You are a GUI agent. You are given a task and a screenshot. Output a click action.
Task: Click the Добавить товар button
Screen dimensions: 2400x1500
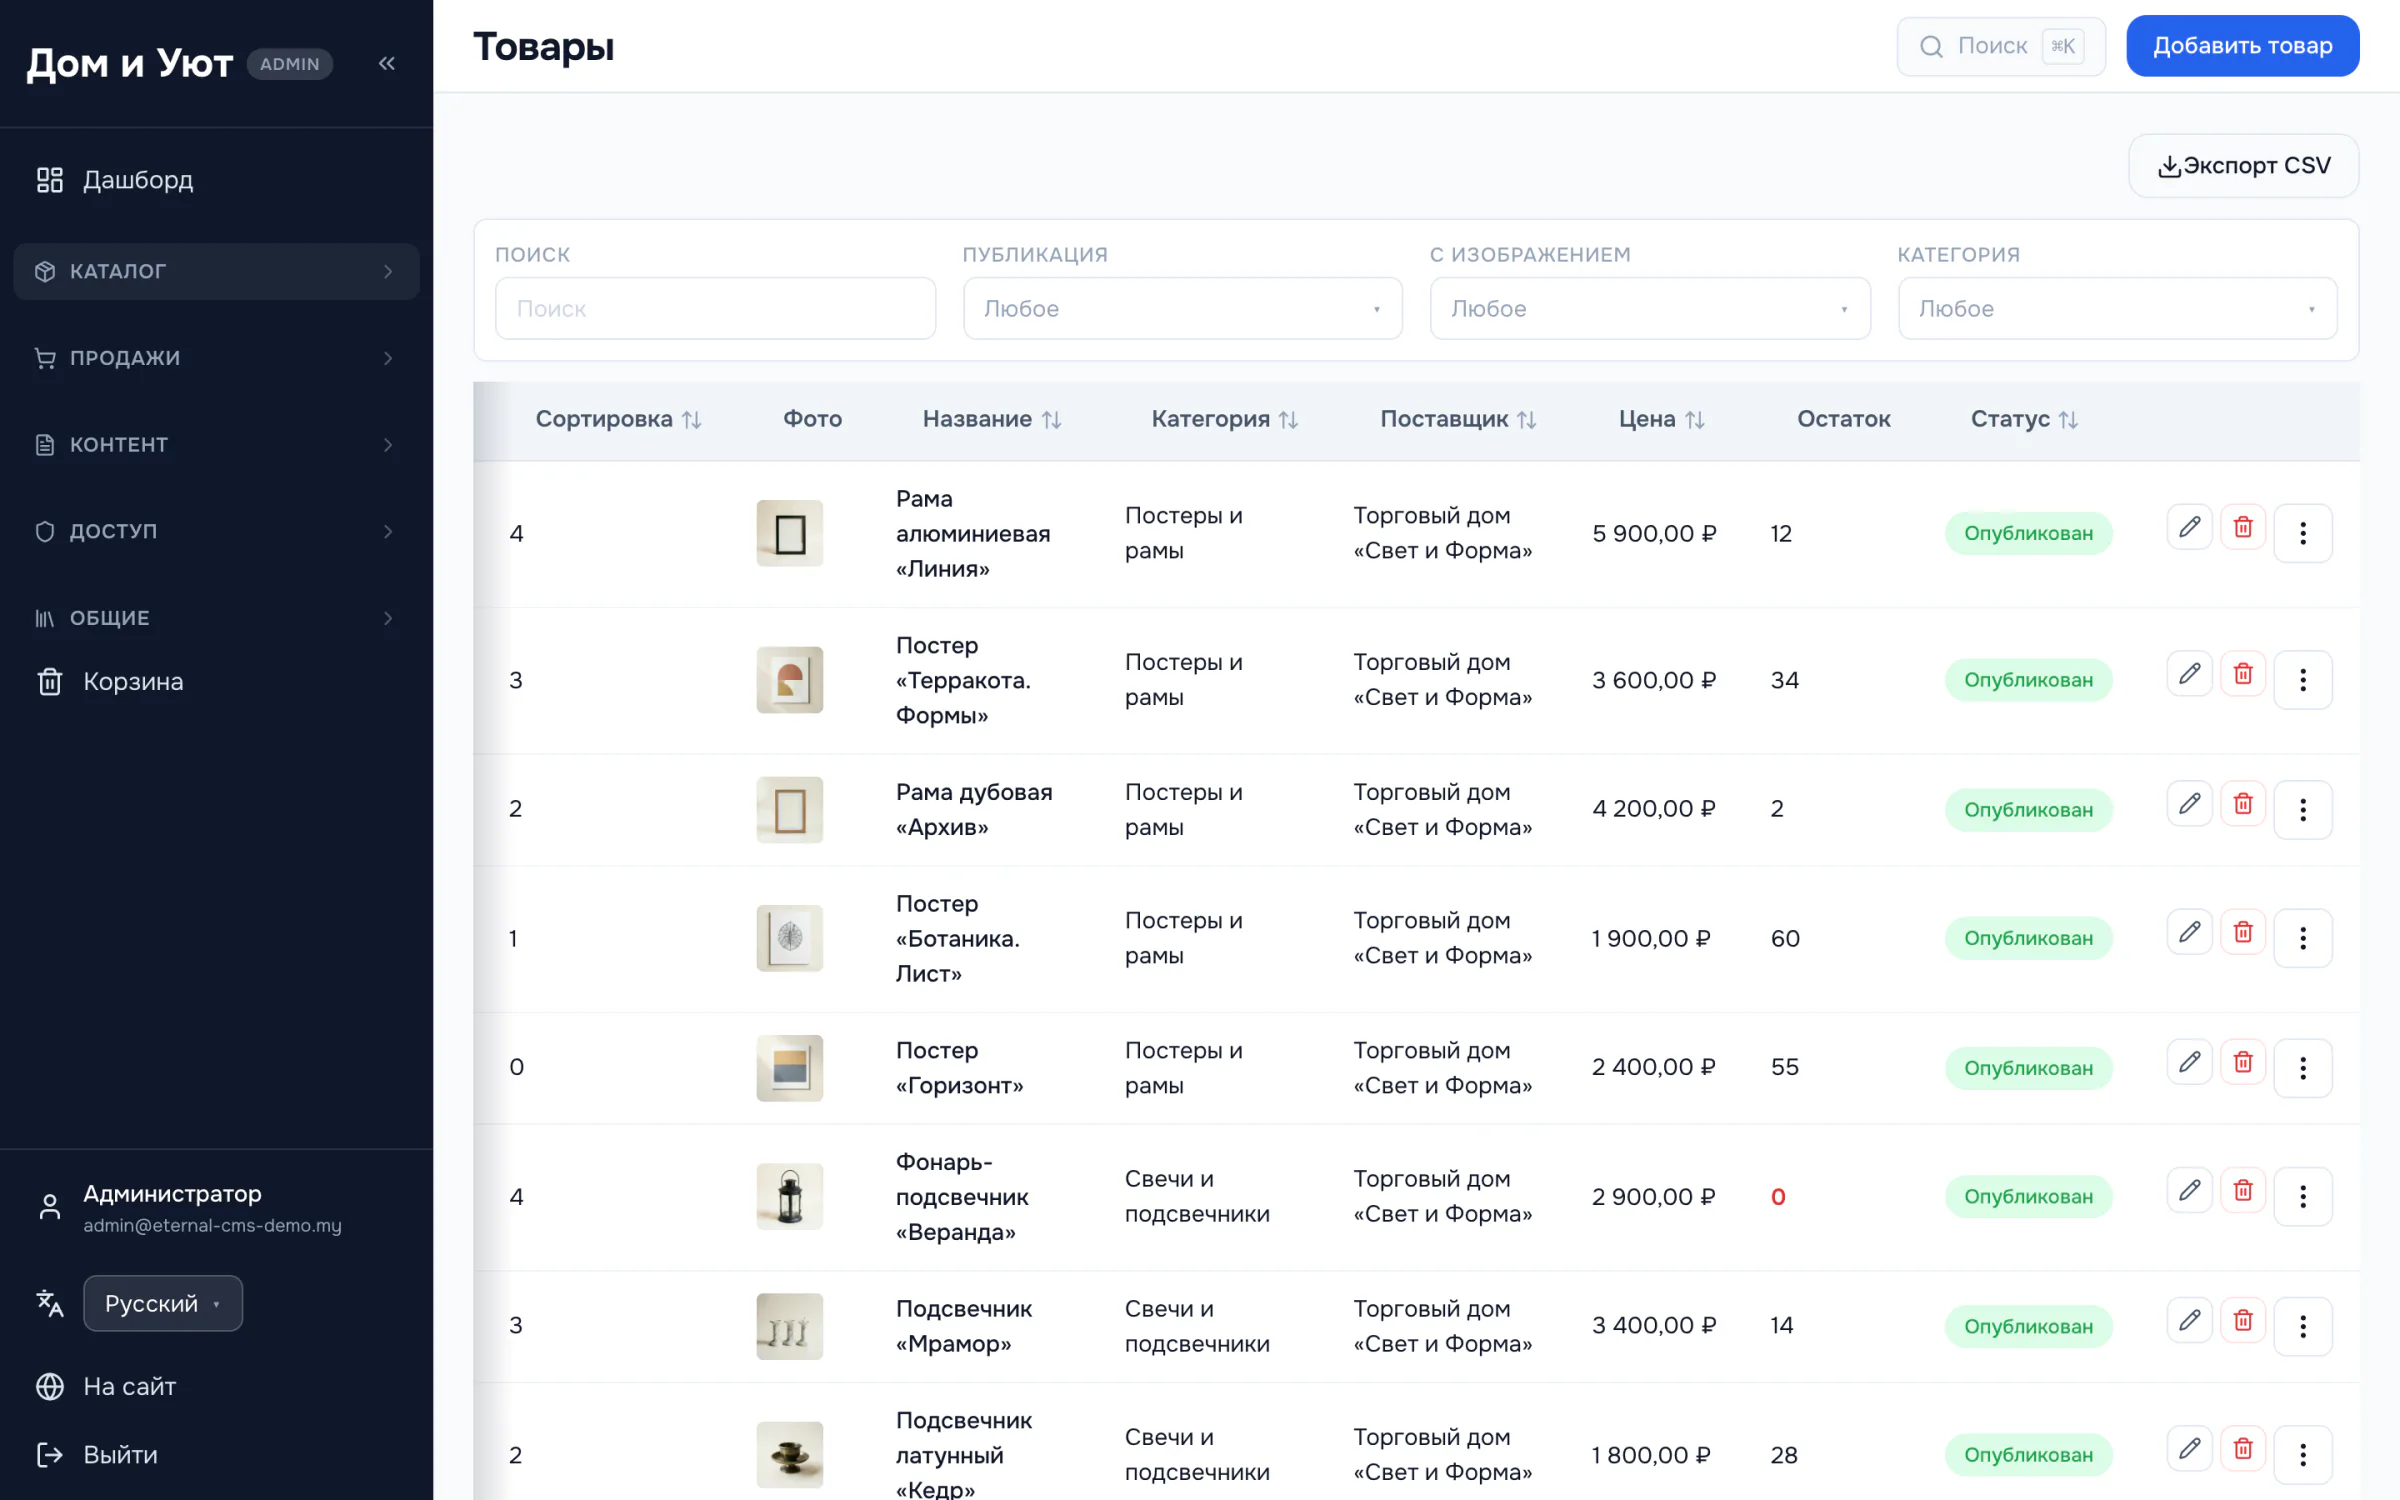[x=2242, y=46]
